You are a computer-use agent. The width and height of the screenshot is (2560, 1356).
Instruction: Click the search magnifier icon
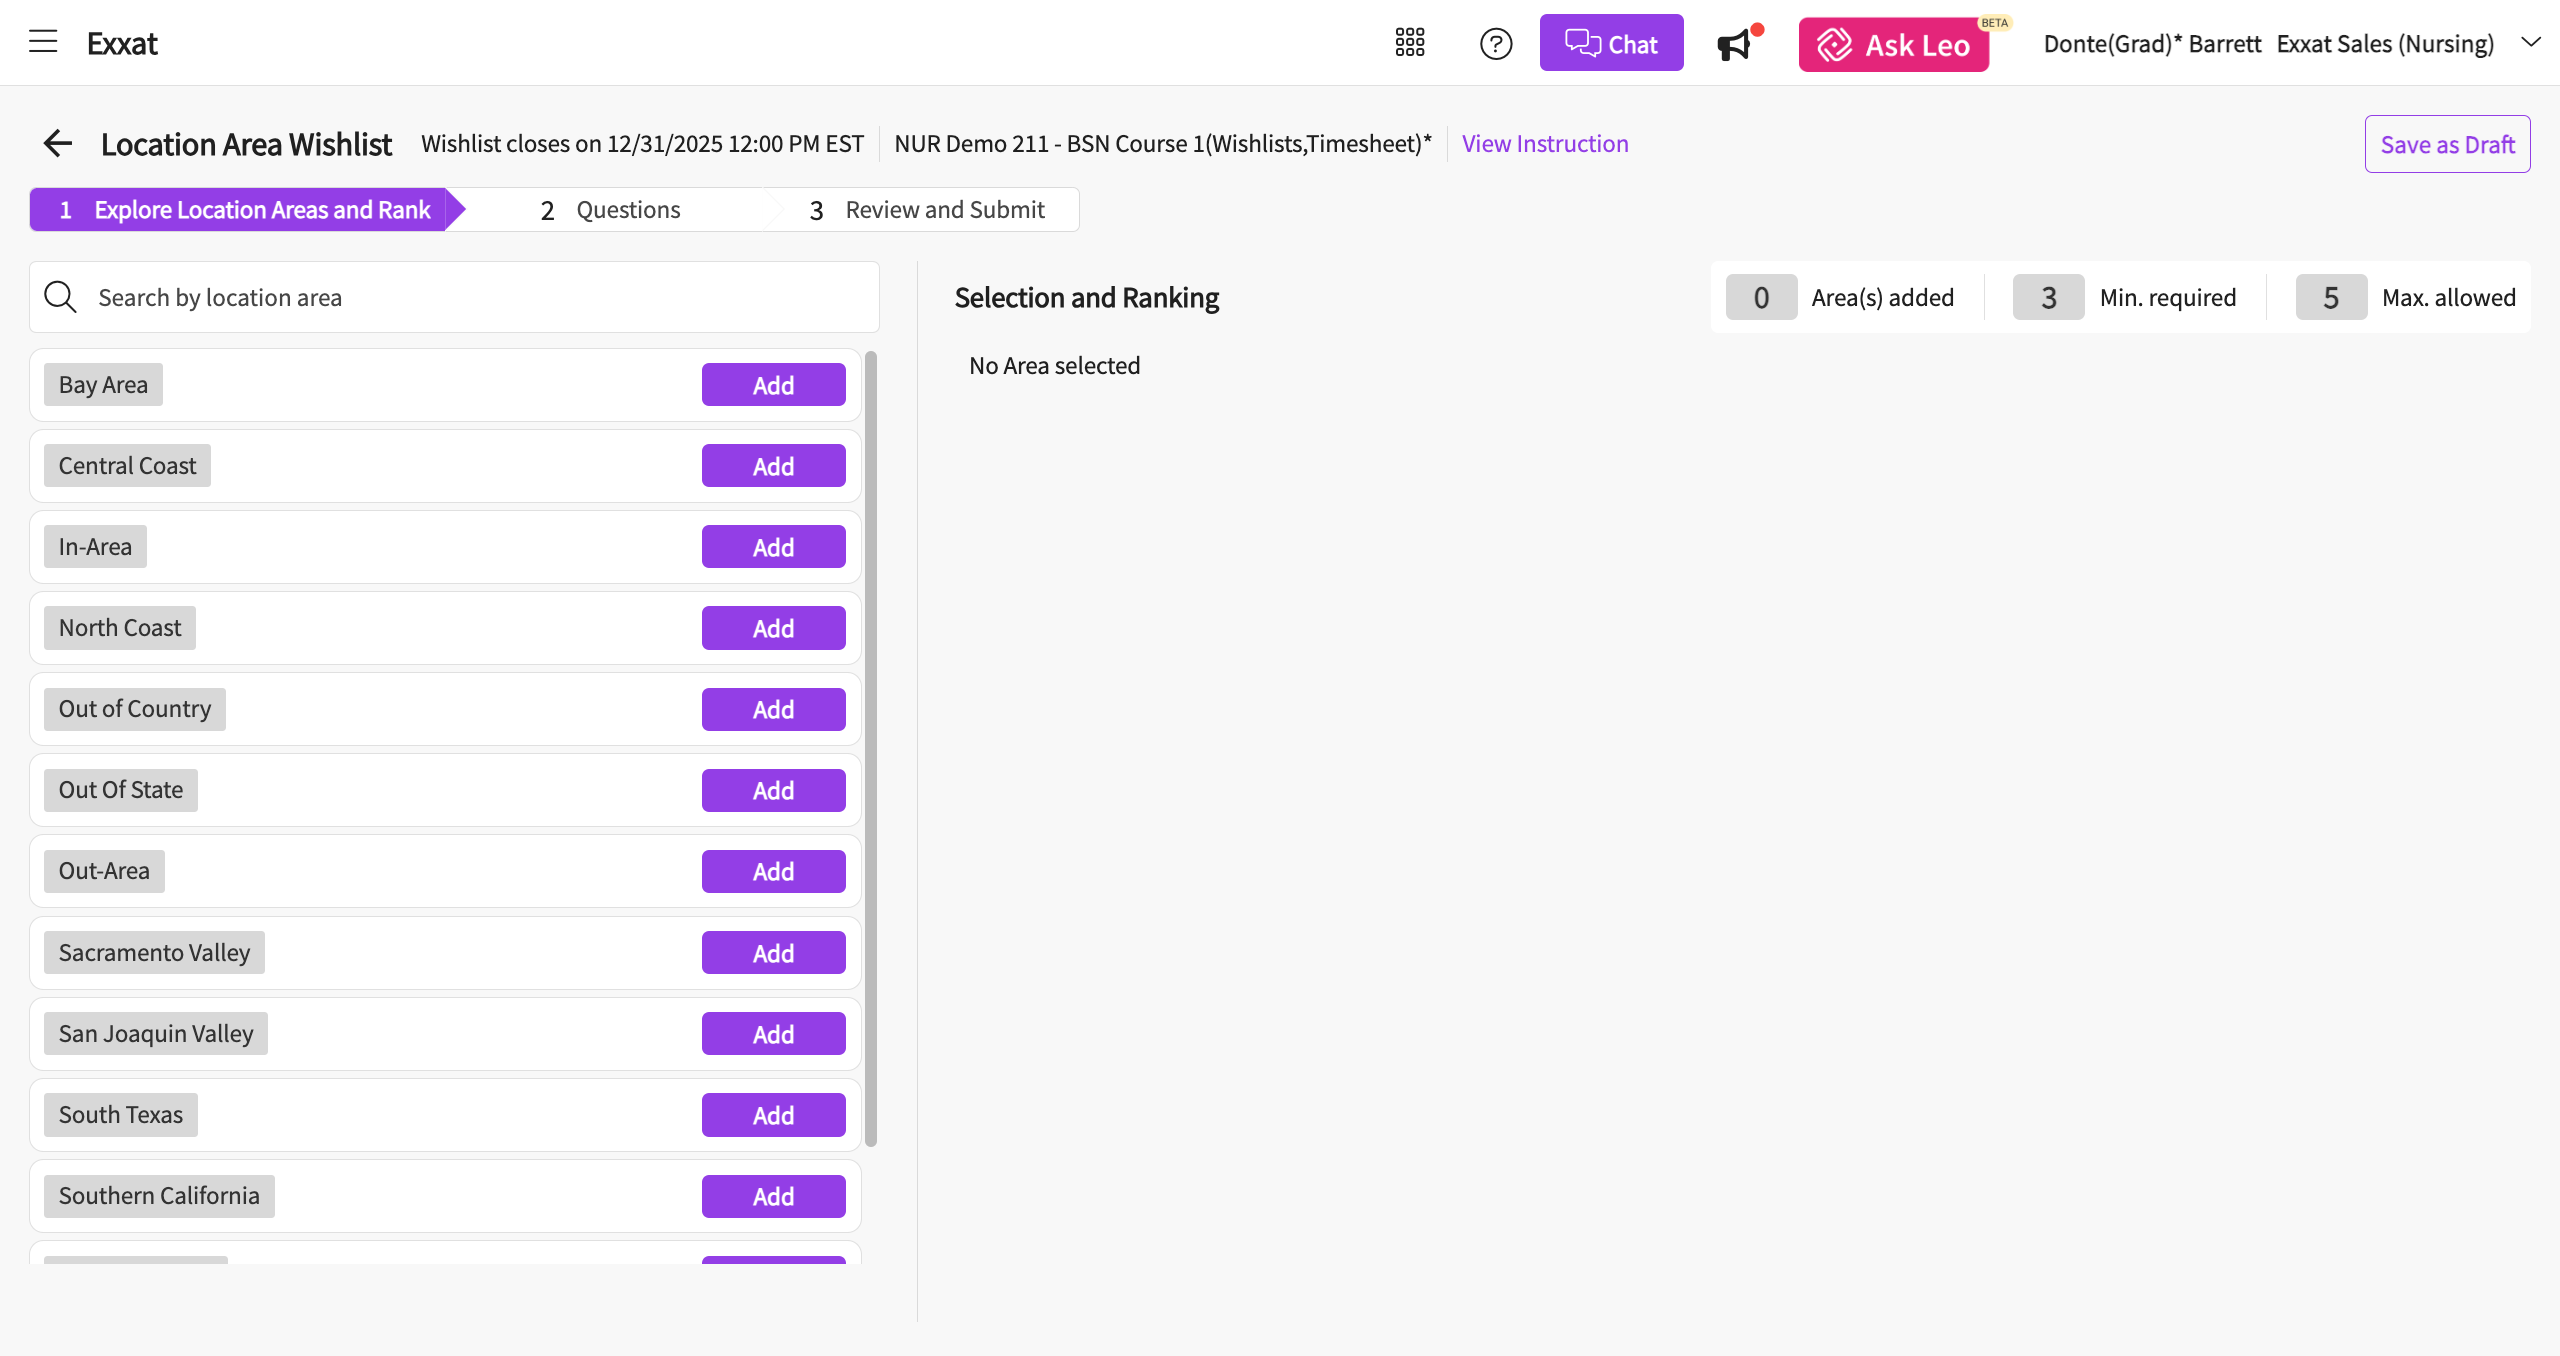61,297
